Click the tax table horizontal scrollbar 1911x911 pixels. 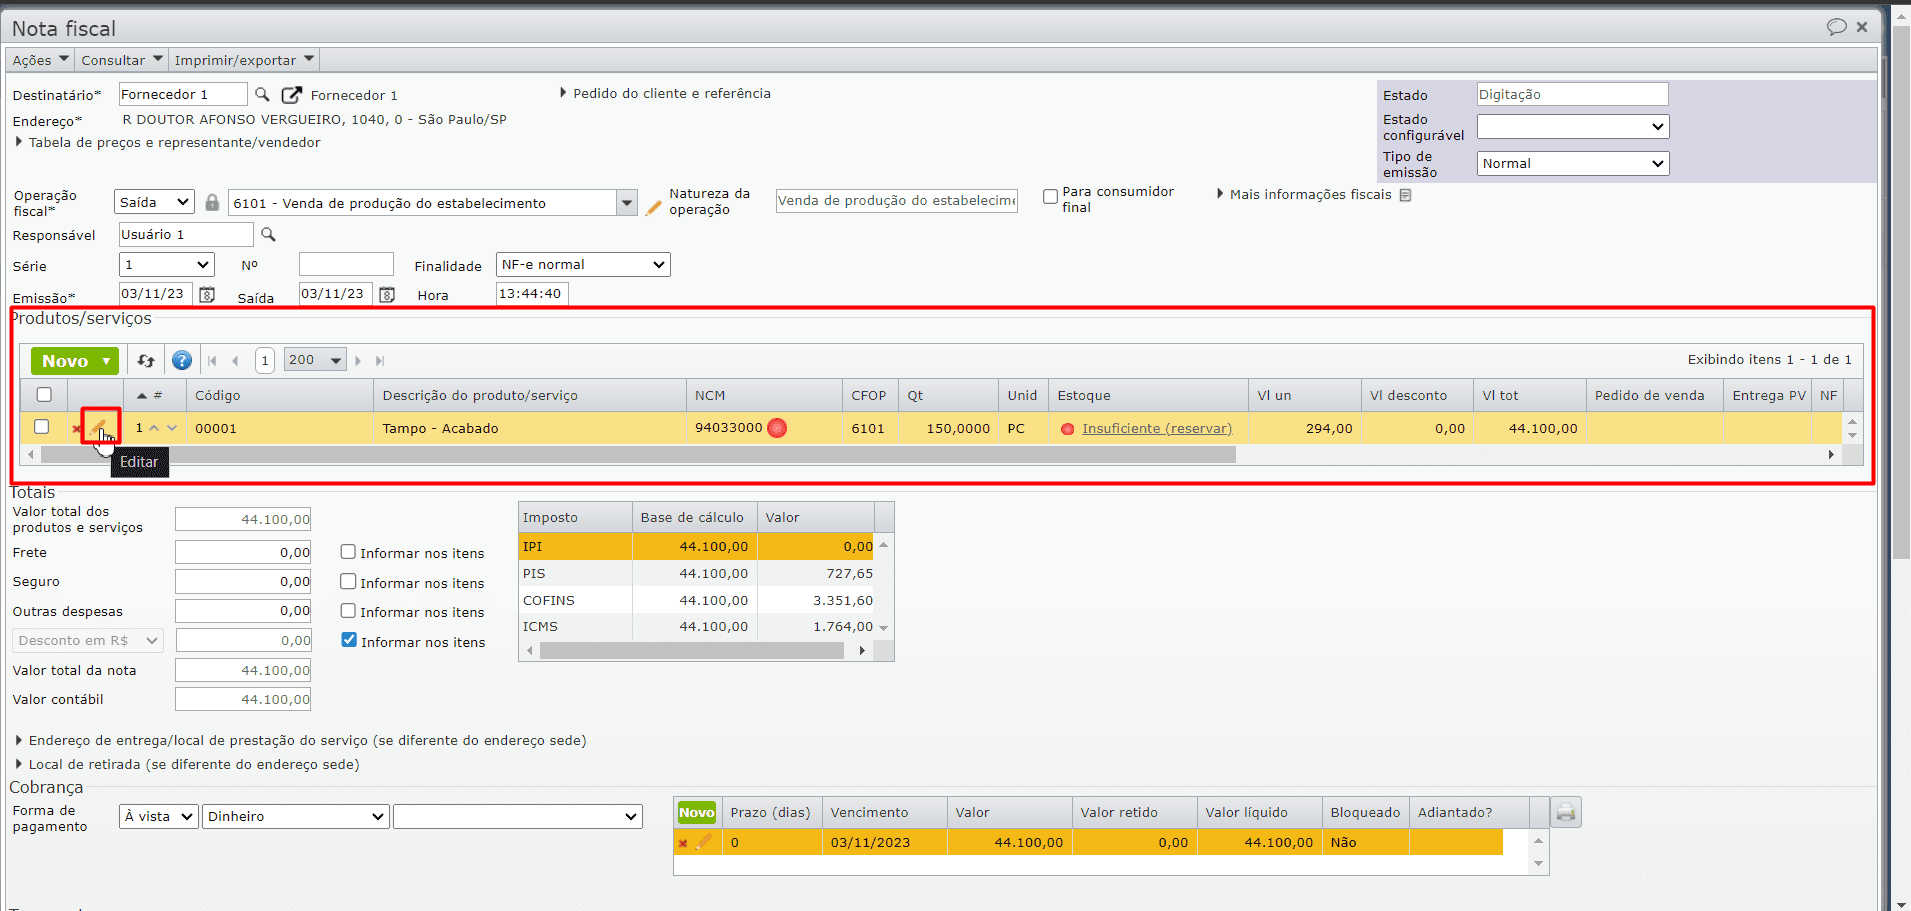pos(692,651)
